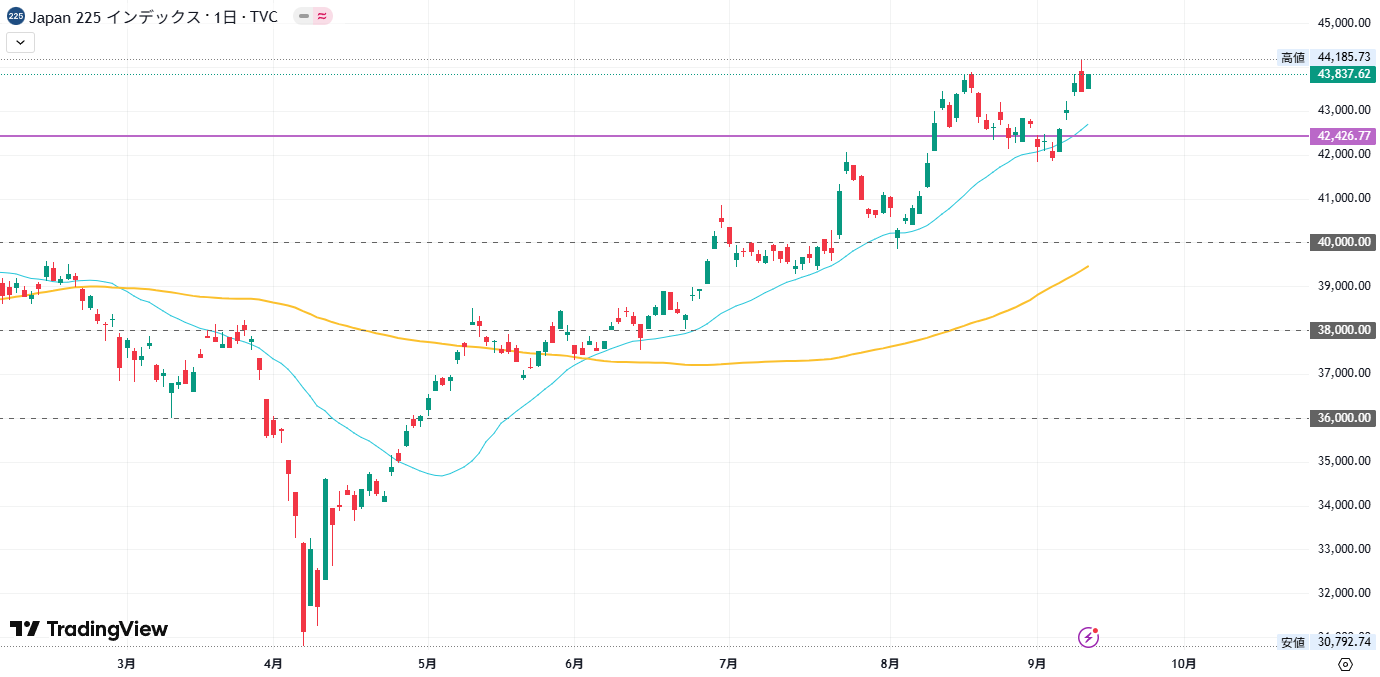This screenshot has width=1380, height=677.
Task: Click the 5月 time axis label
Action: coord(428,663)
